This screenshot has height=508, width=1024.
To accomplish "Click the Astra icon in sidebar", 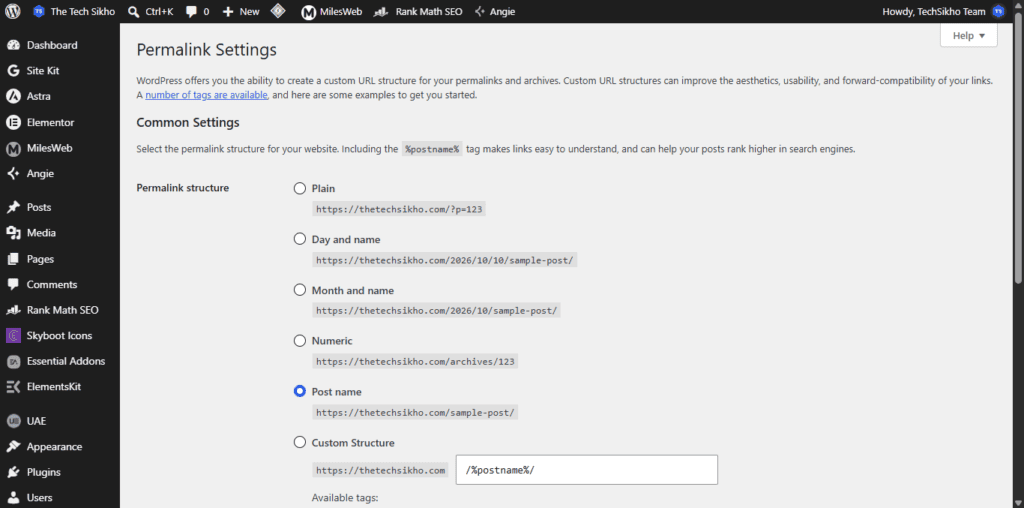I will [x=13, y=96].
